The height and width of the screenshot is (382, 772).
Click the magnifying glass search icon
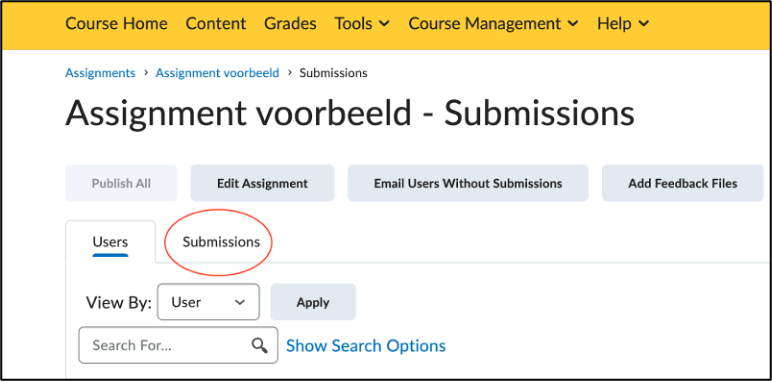pos(259,346)
